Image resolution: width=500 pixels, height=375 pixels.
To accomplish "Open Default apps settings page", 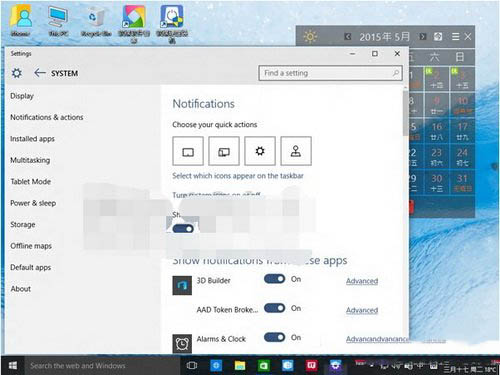I will 31,267.
